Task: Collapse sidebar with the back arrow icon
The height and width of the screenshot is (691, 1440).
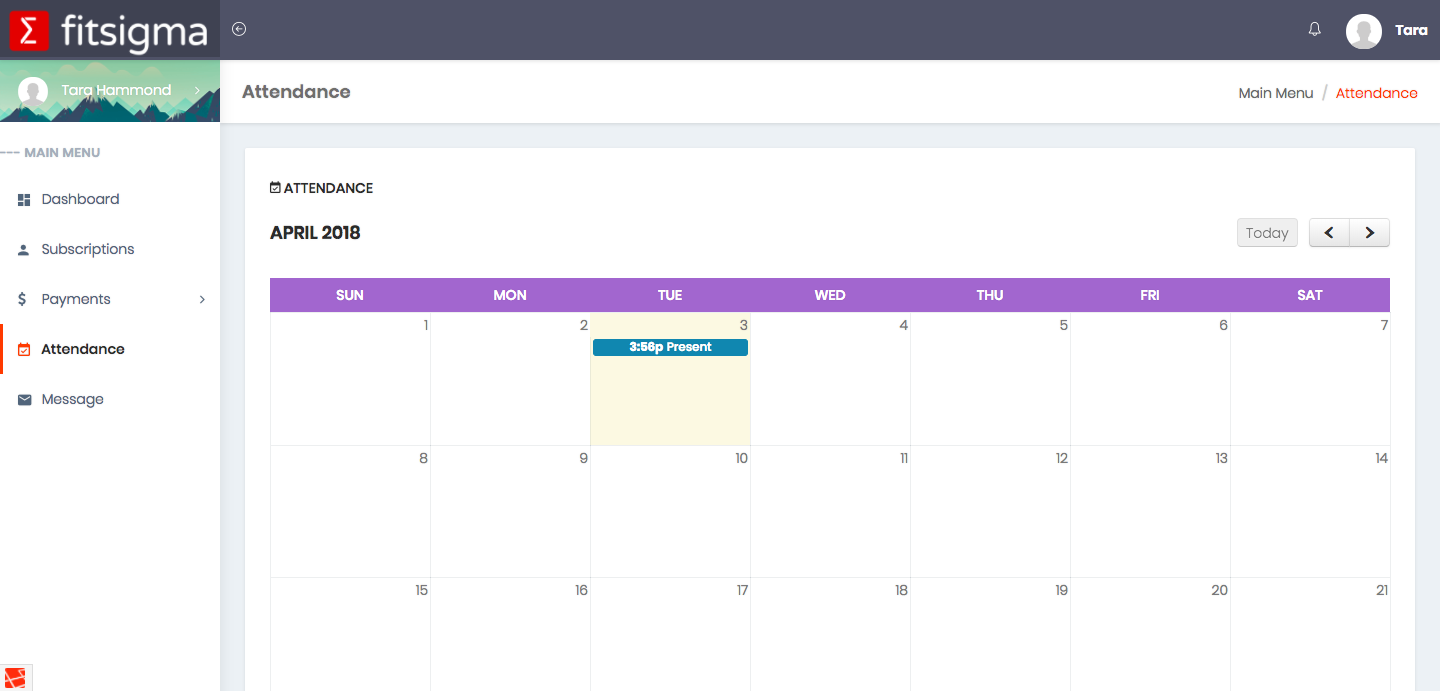Action: click(x=239, y=29)
